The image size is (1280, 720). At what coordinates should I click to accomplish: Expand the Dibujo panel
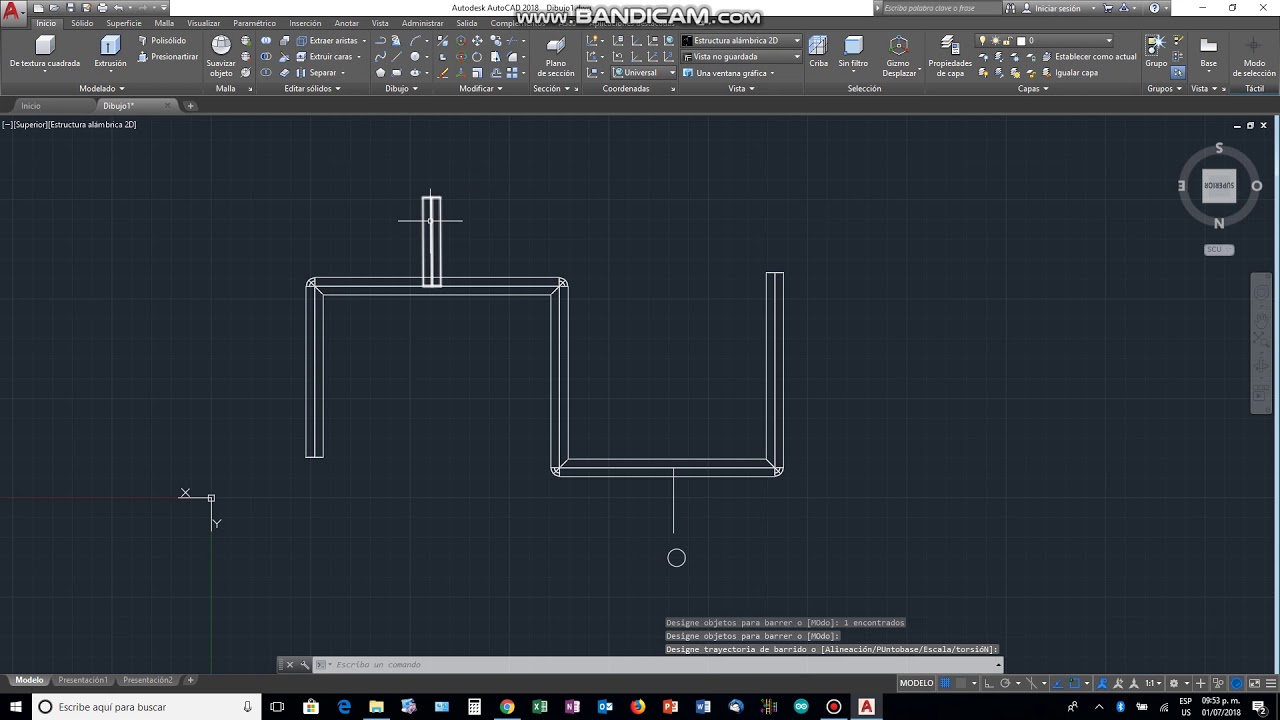pos(401,88)
